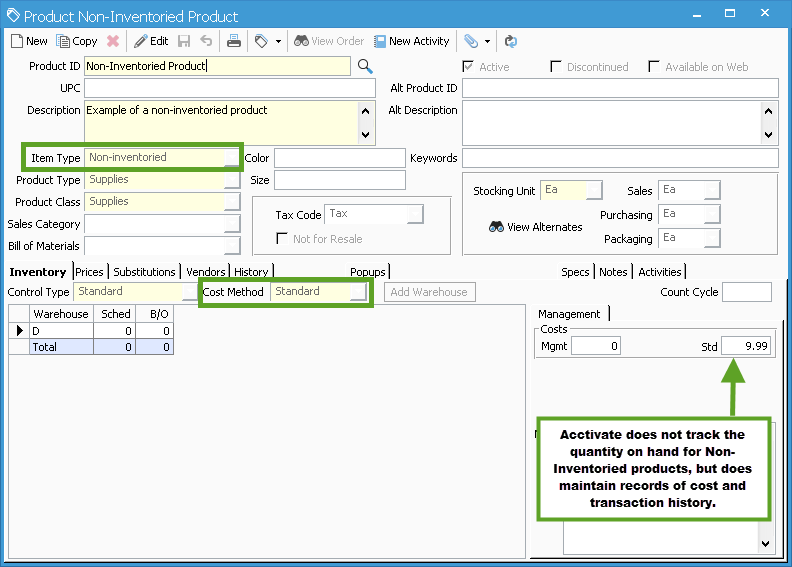Click into the Color field
The width and height of the screenshot is (792, 567).
pos(340,158)
